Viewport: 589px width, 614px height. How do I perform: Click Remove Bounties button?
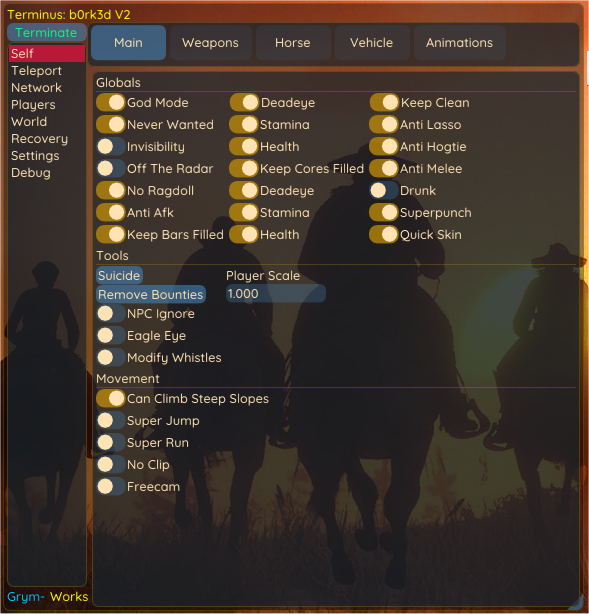tap(151, 294)
